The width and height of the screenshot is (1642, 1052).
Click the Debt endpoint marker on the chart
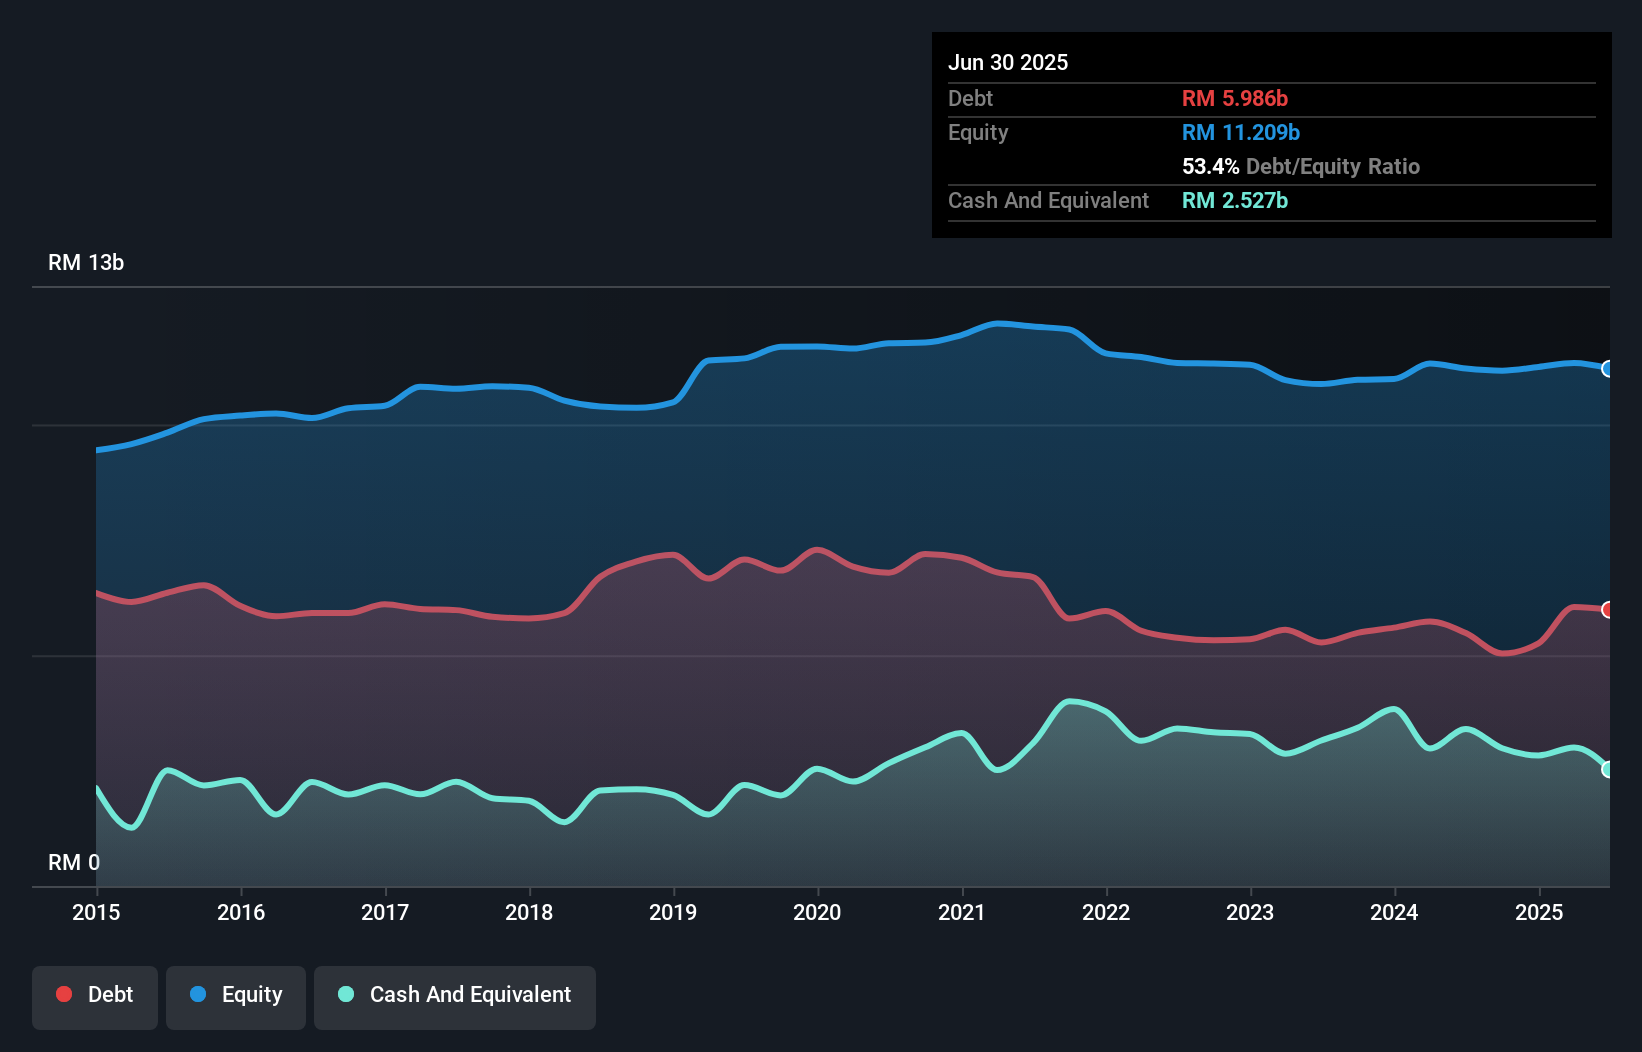(x=1609, y=608)
